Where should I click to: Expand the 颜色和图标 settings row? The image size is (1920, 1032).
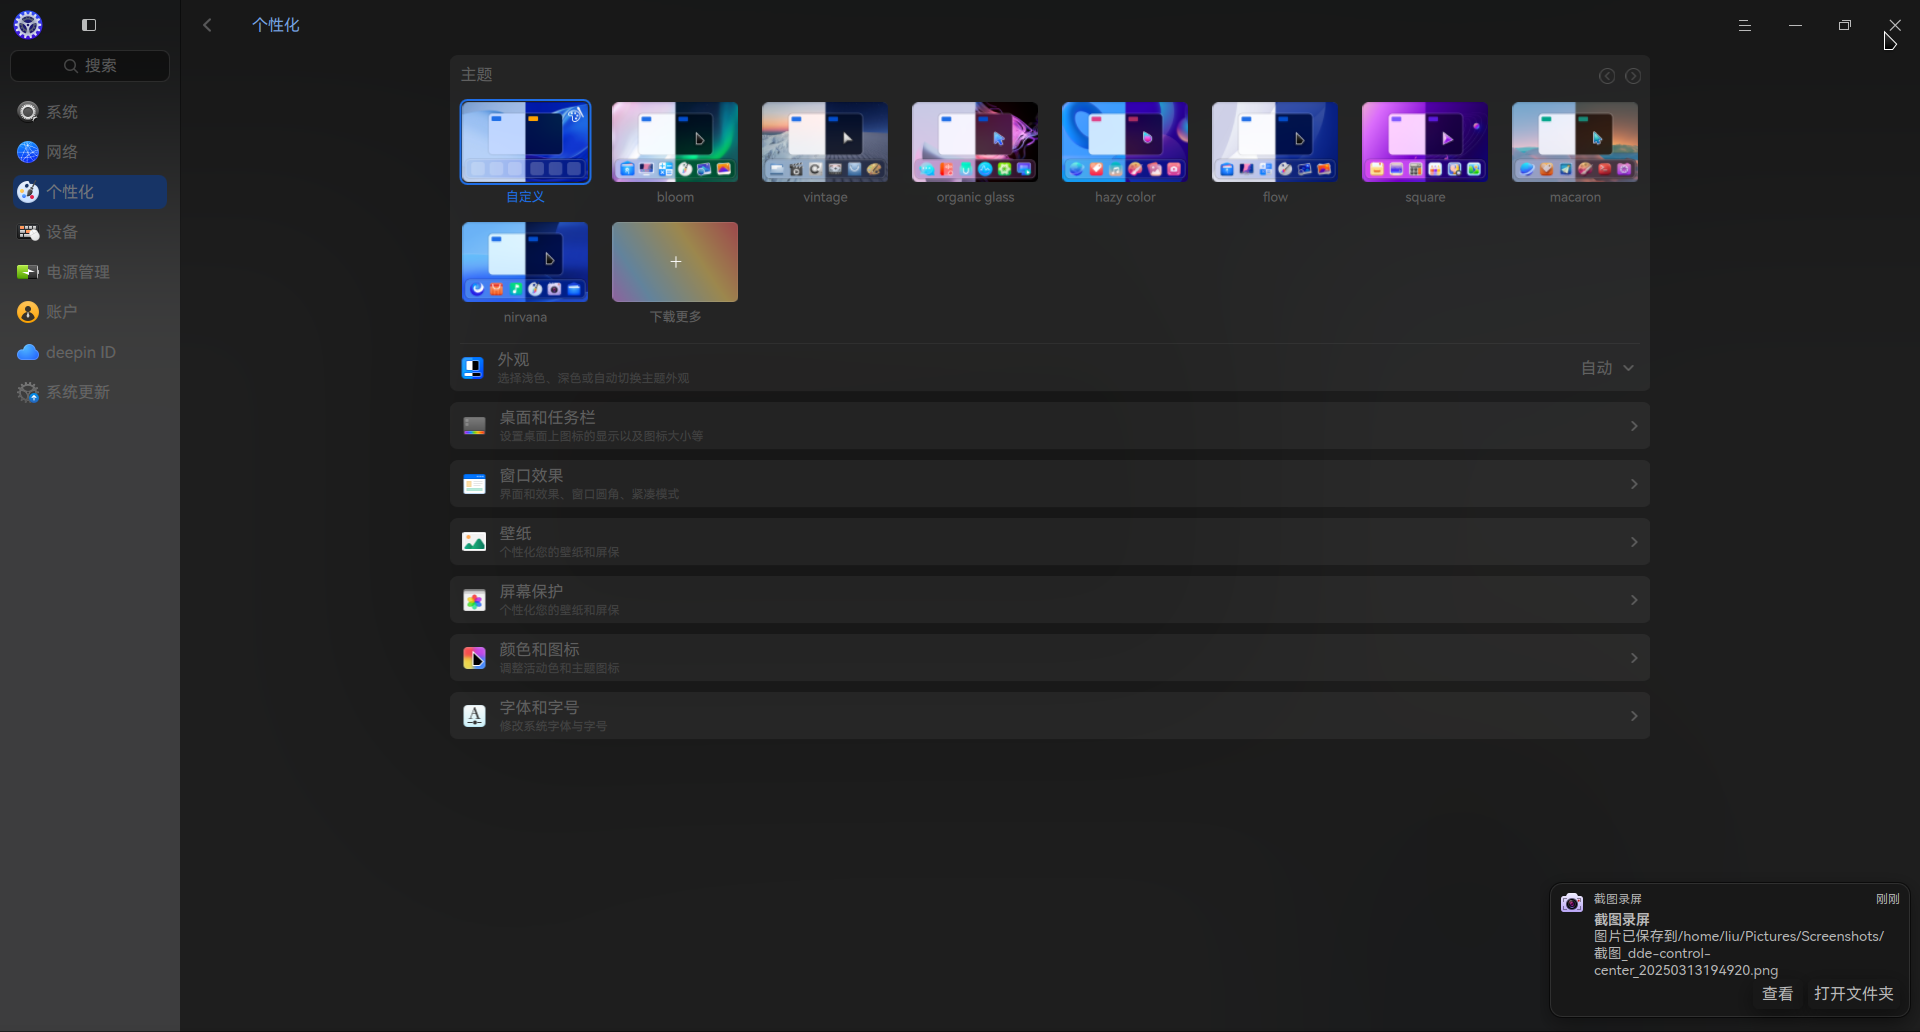tap(1050, 658)
